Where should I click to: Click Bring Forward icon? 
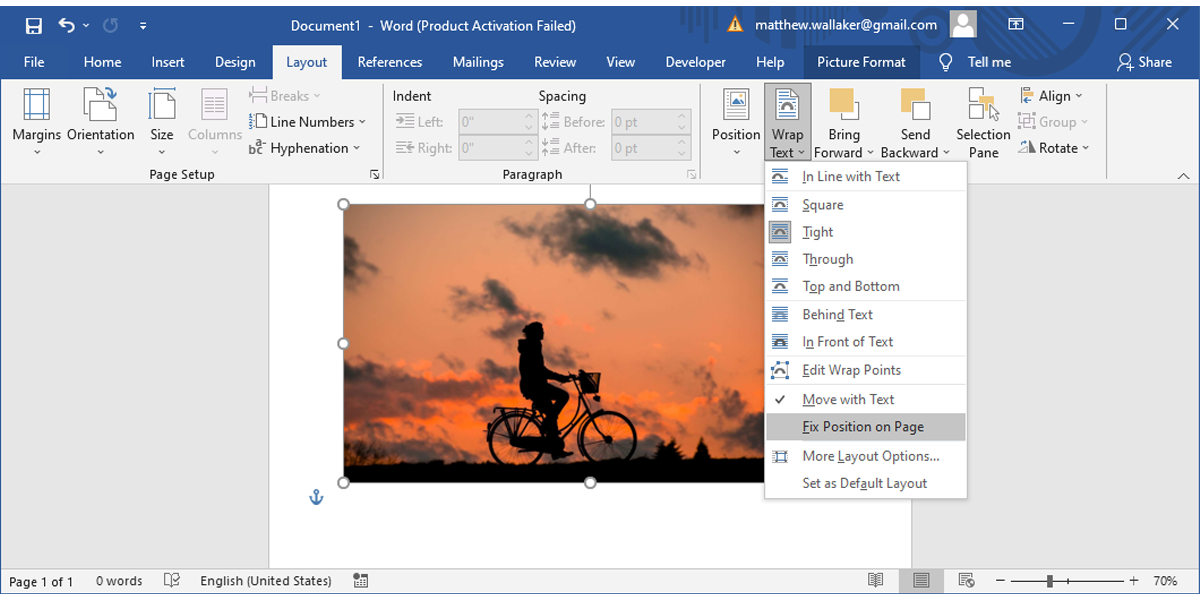(x=844, y=105)
